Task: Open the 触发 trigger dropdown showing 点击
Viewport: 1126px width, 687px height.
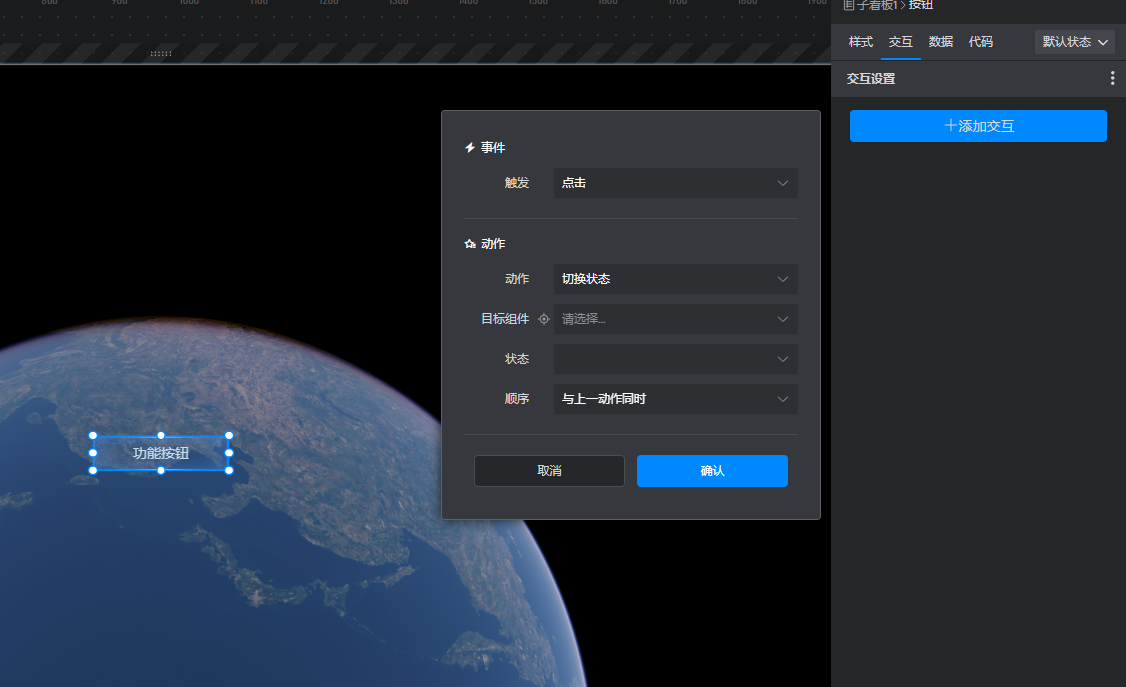Action: [675, 183]
